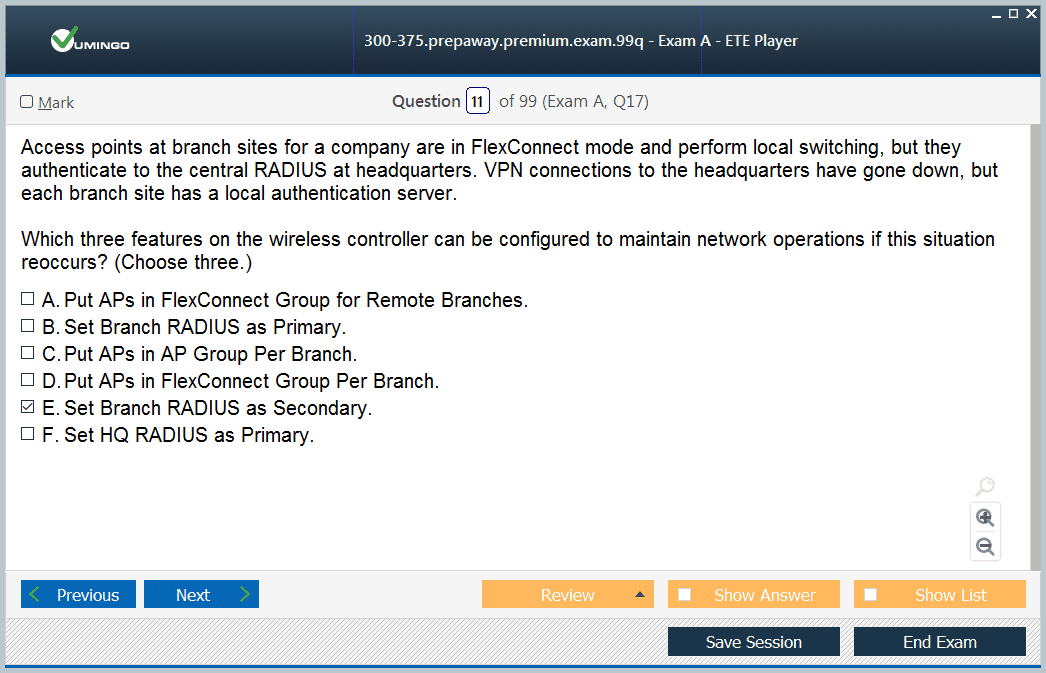
Task: Check option D FlexConnect Group Per Branch
Action: pos(27,380)
